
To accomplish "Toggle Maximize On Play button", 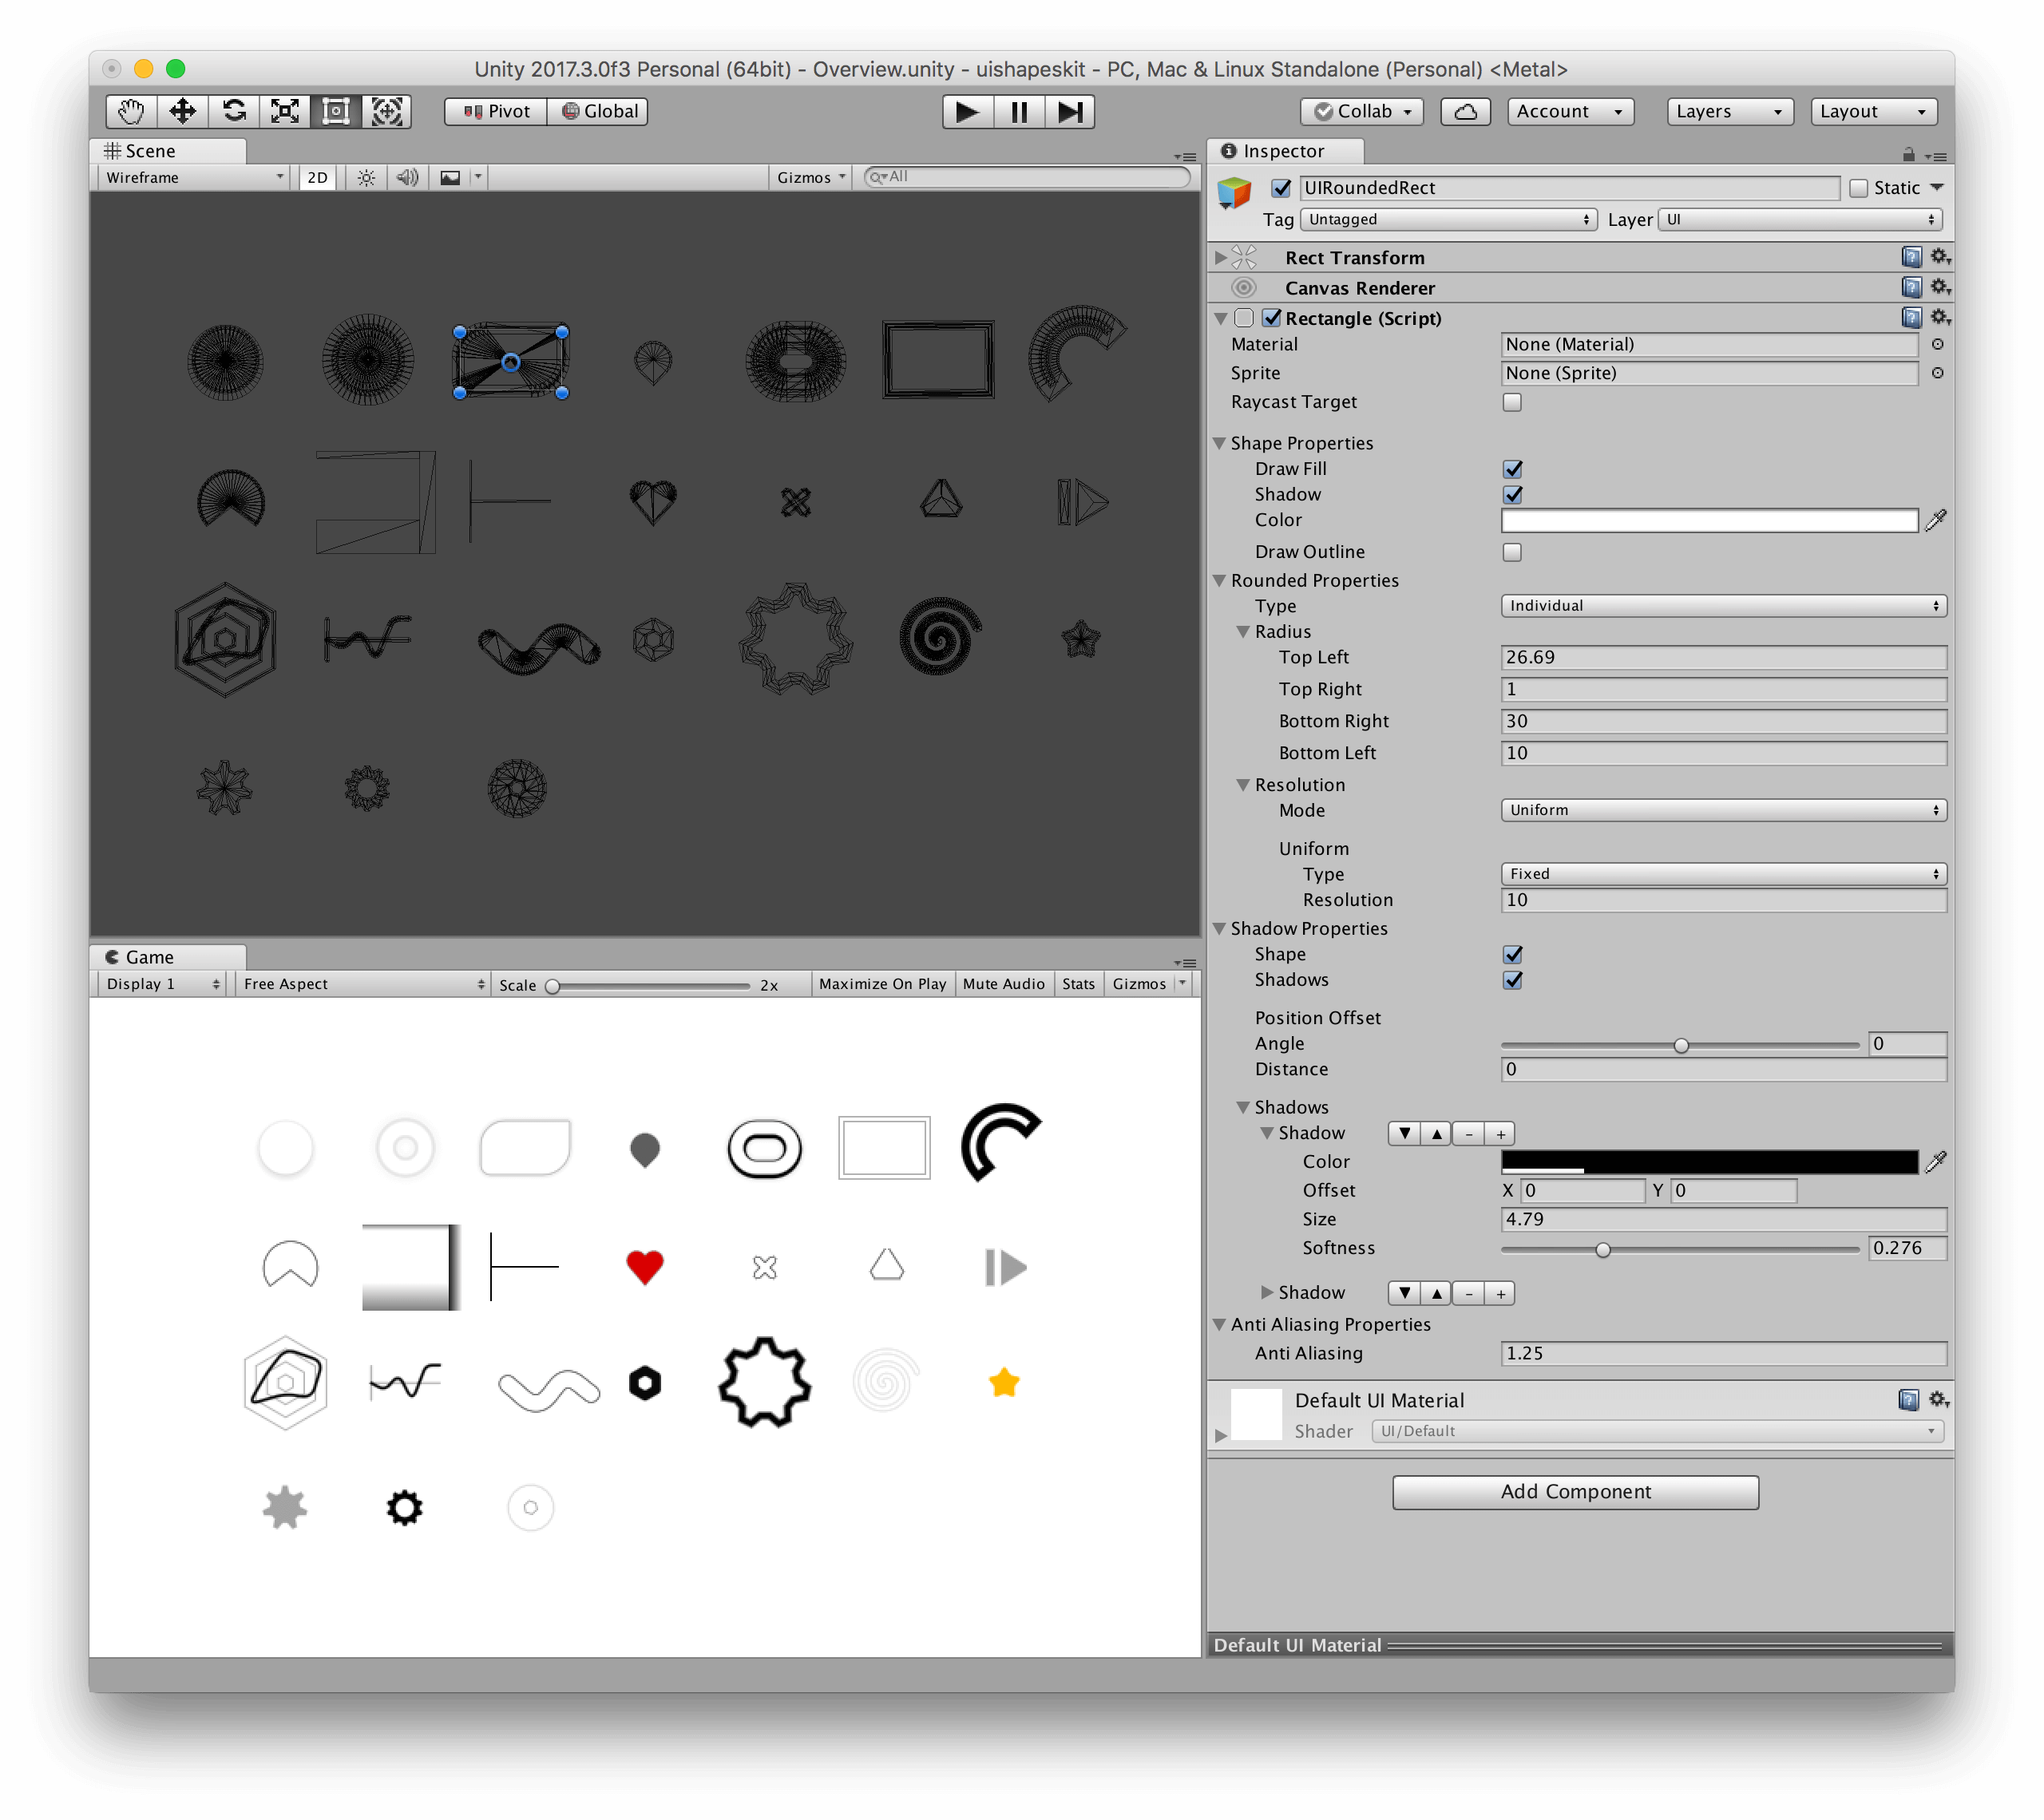I will (x=881, y=984).
